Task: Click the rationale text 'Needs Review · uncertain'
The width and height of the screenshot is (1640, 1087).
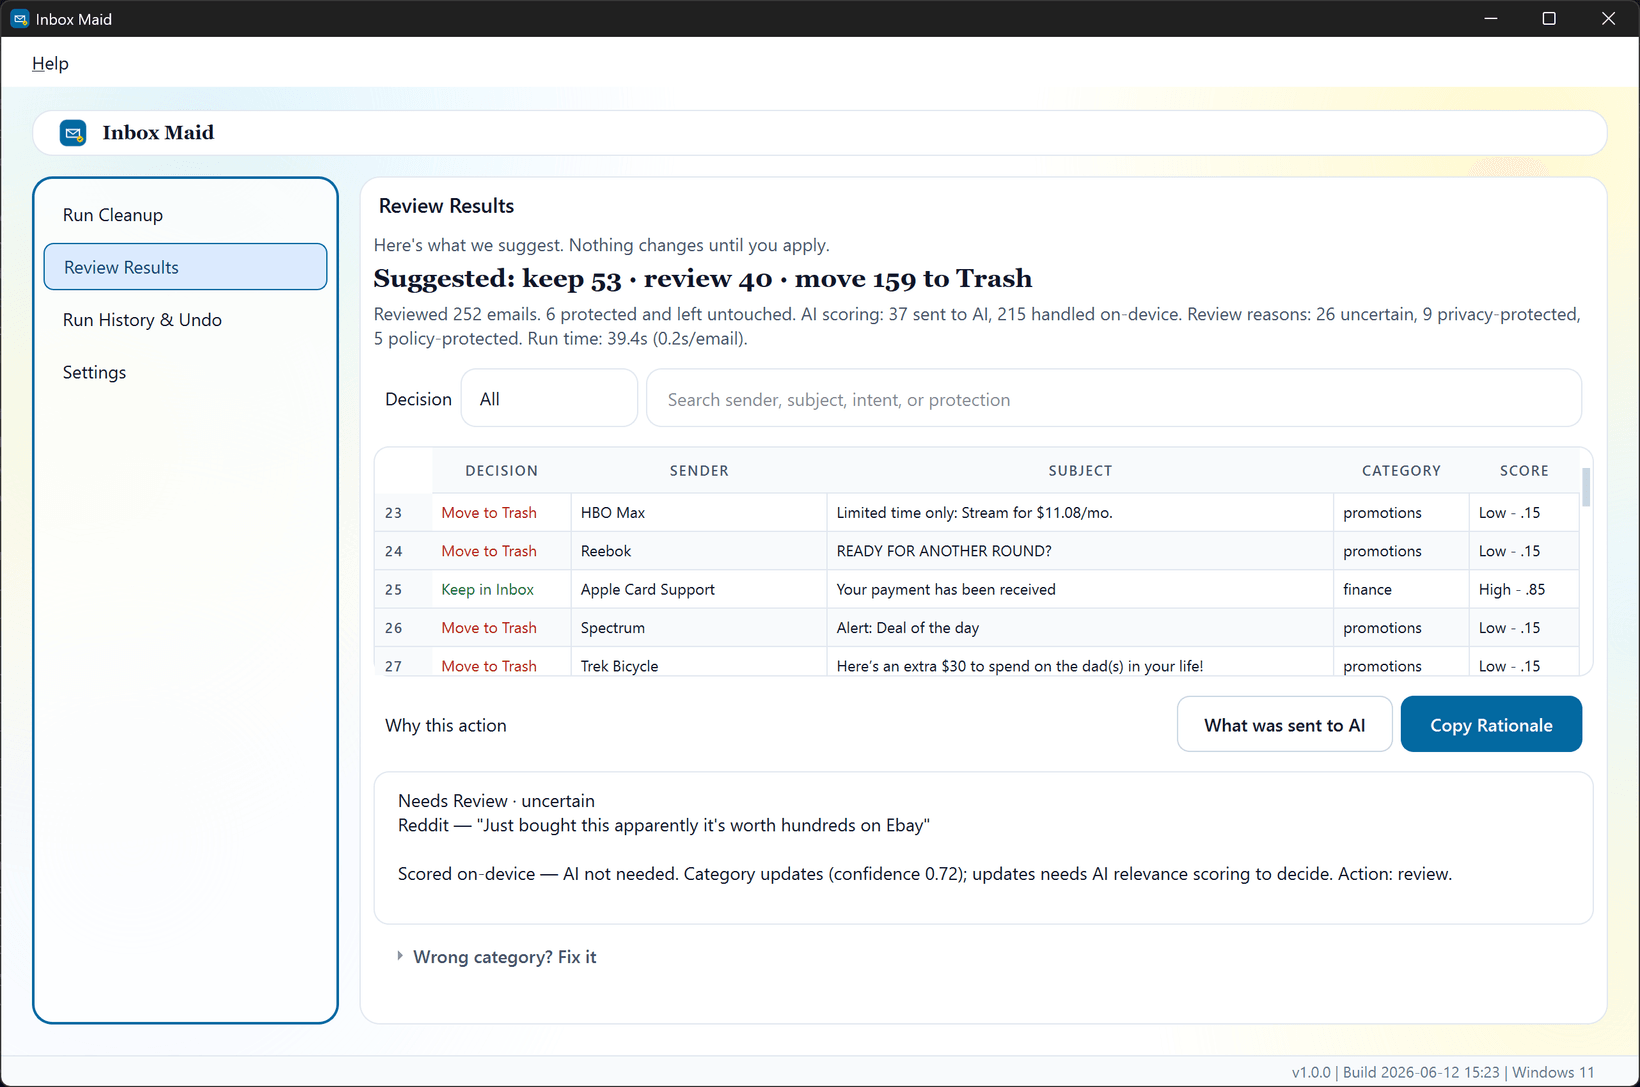Action: (496, 801)
